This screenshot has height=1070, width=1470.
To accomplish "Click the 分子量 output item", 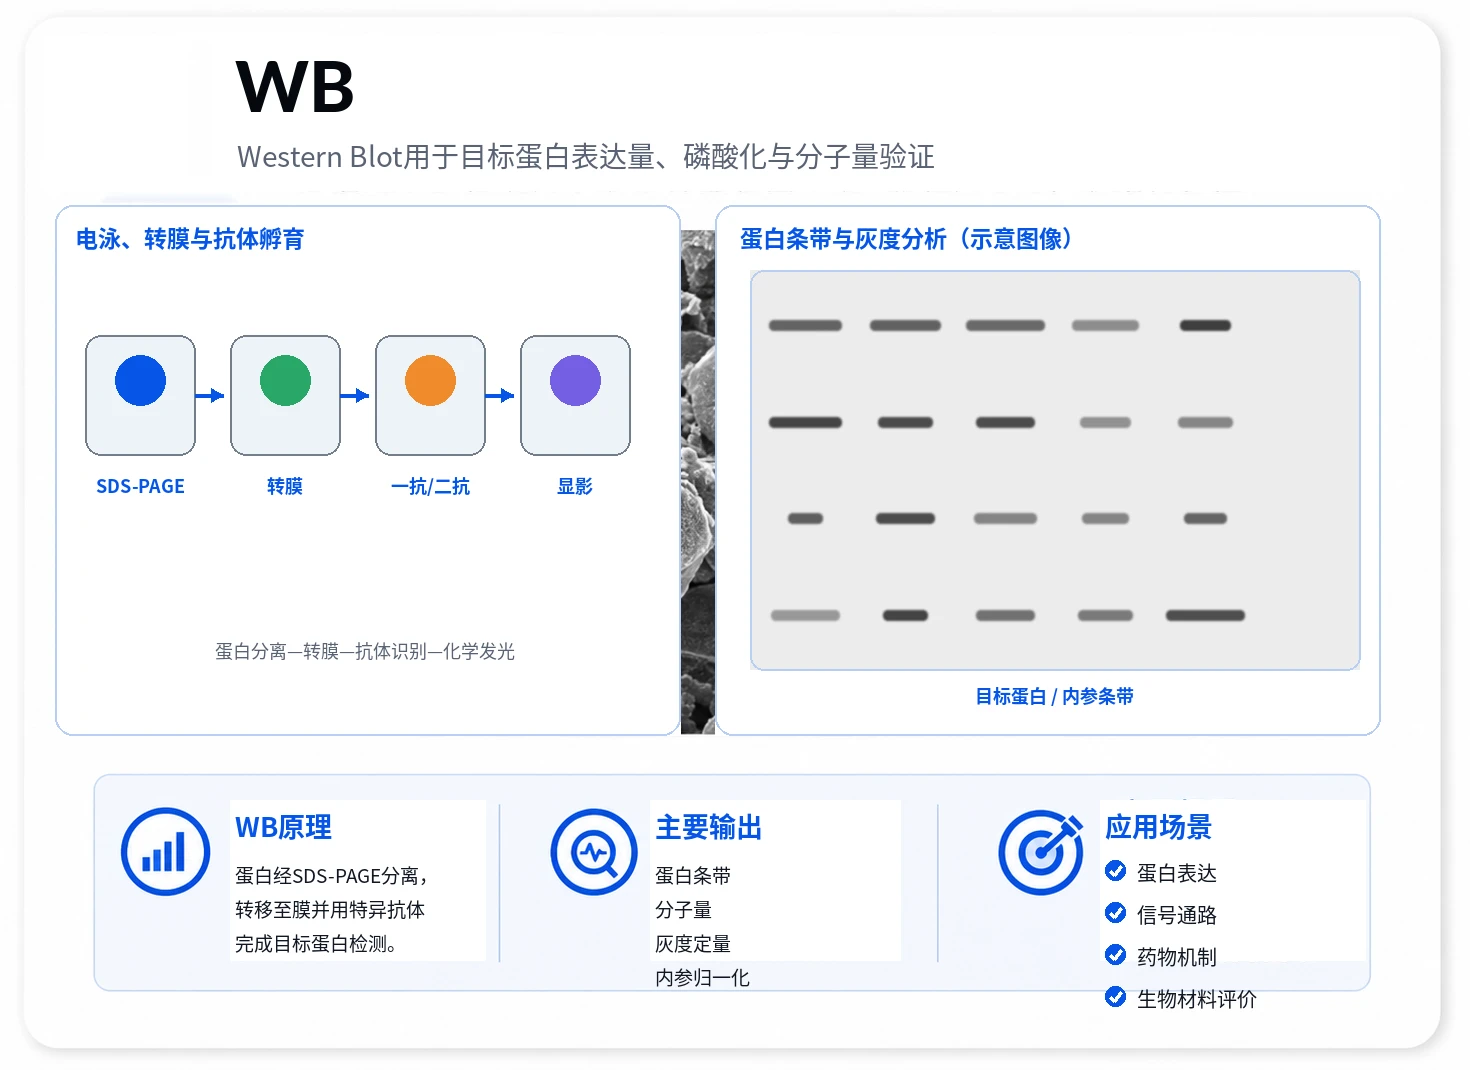I will click(x=684, y=909).
